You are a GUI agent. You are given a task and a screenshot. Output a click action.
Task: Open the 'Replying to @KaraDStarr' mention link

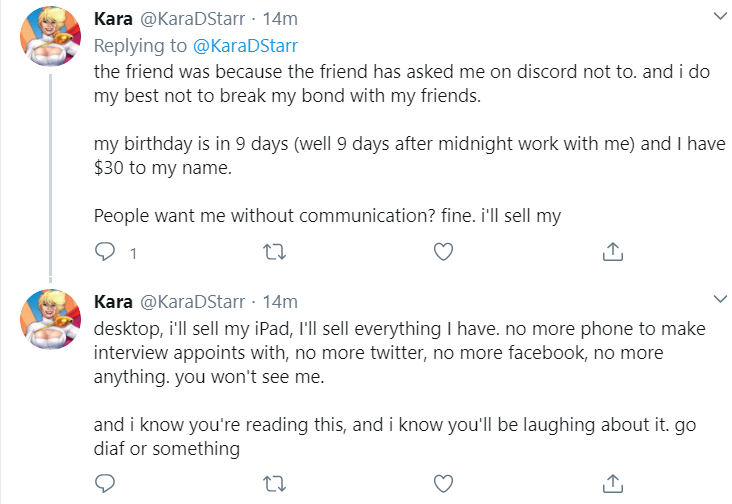pos(245,46)
